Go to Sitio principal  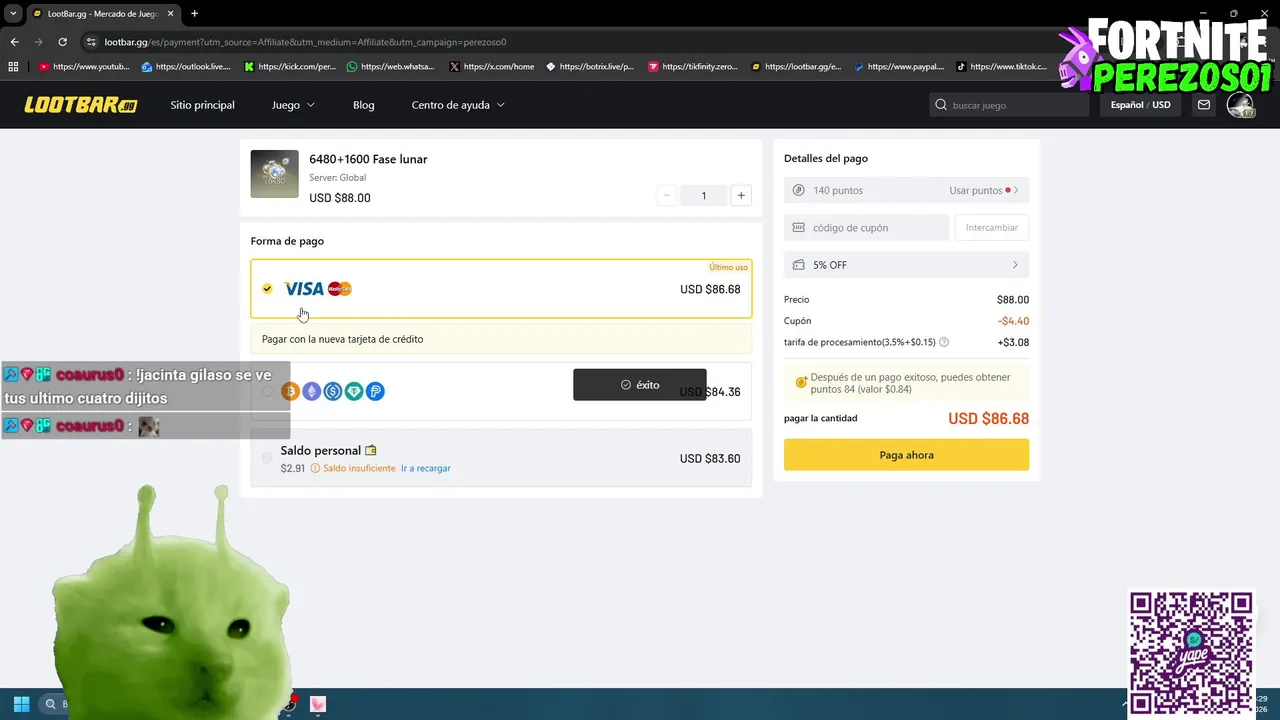point(202,105)
